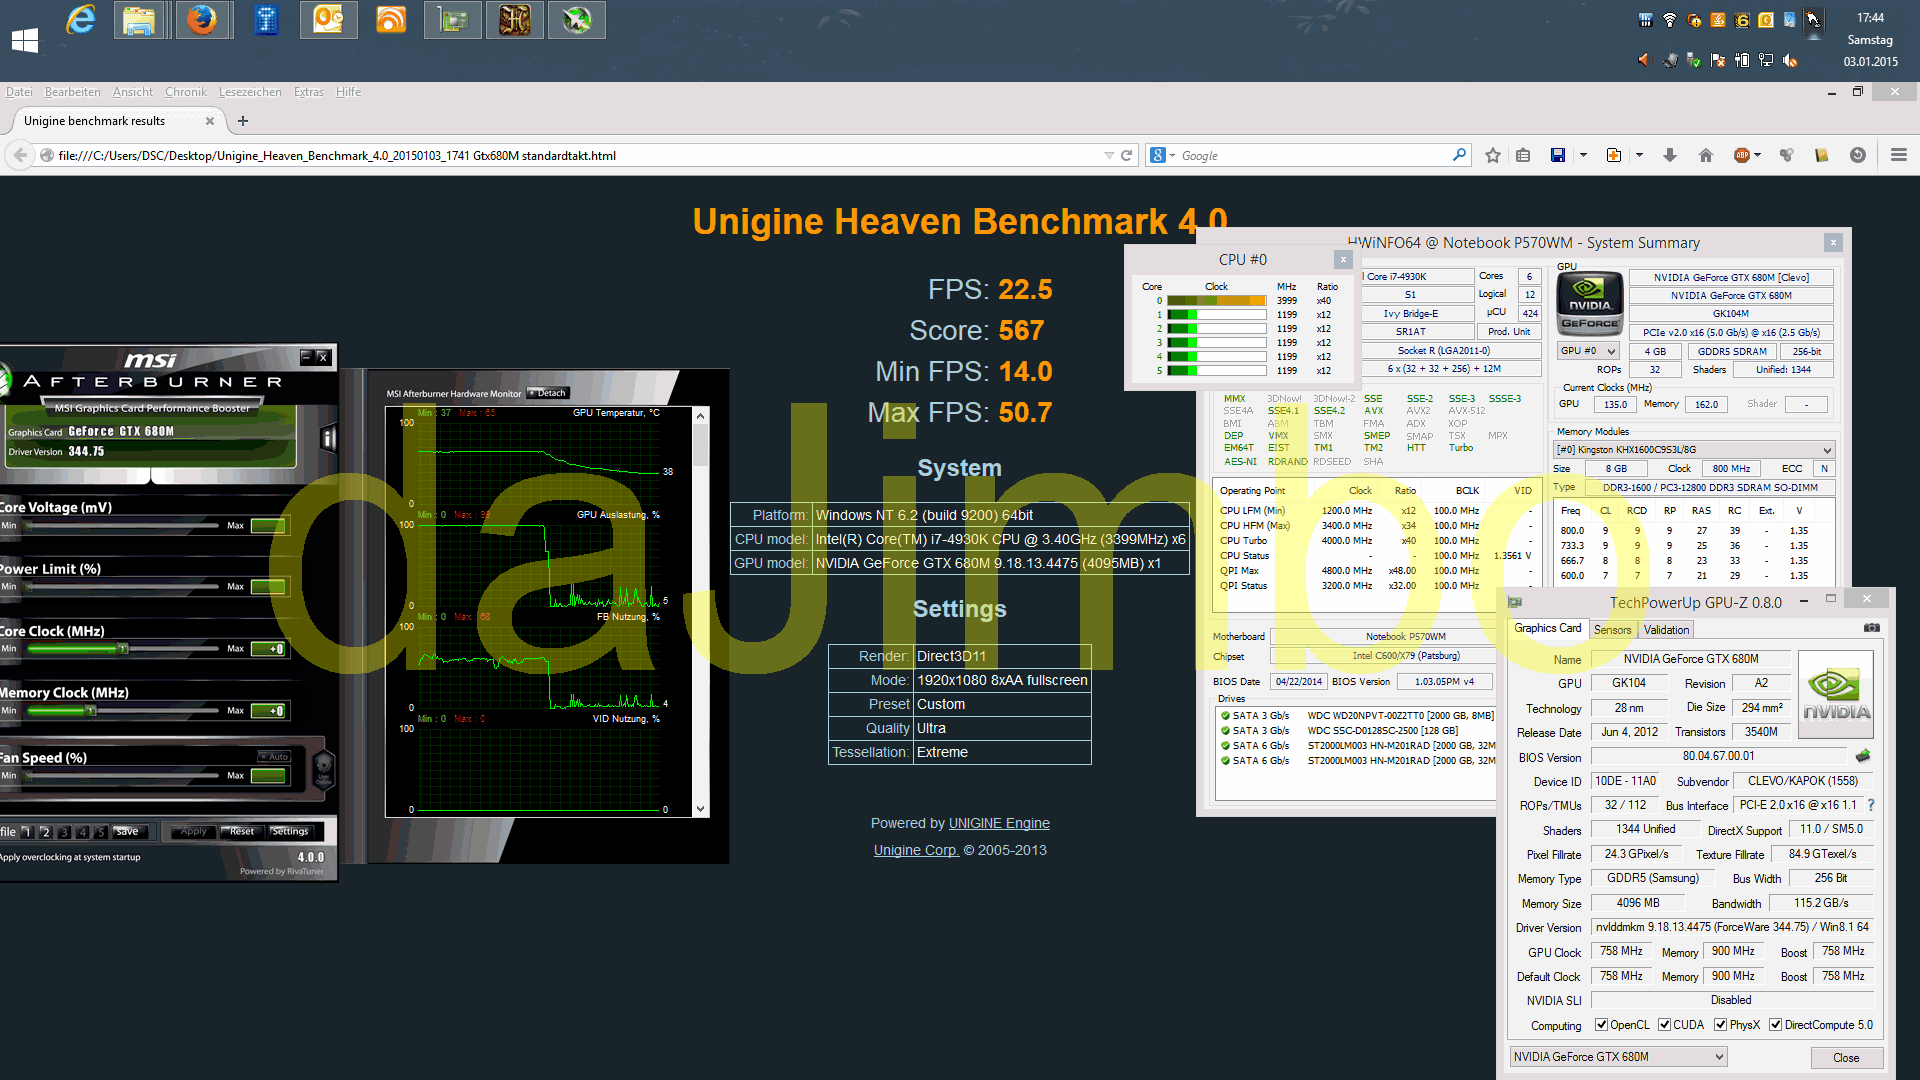Open the Chronik menu
This screenshot has height=1080, width=1920.
186,92
